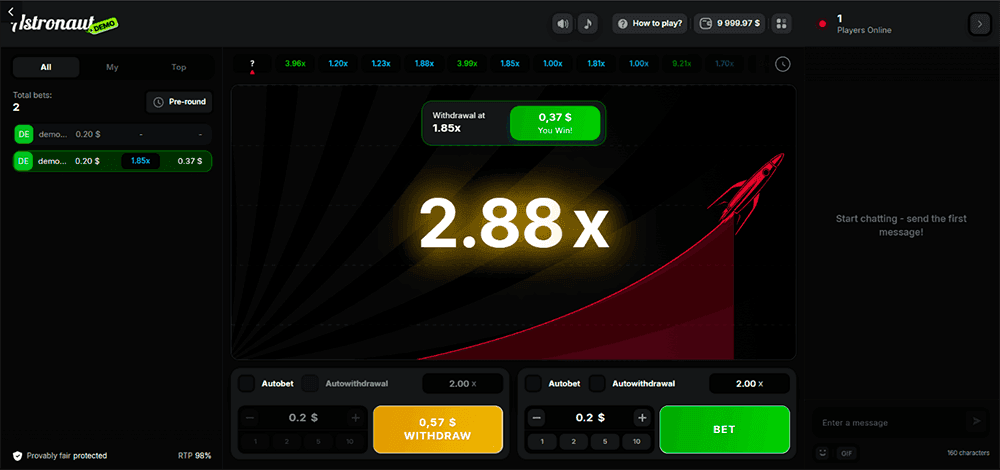Collapse the chat panel with arrow button
This screenshot has width=1000, height=470.
point(977,24)
